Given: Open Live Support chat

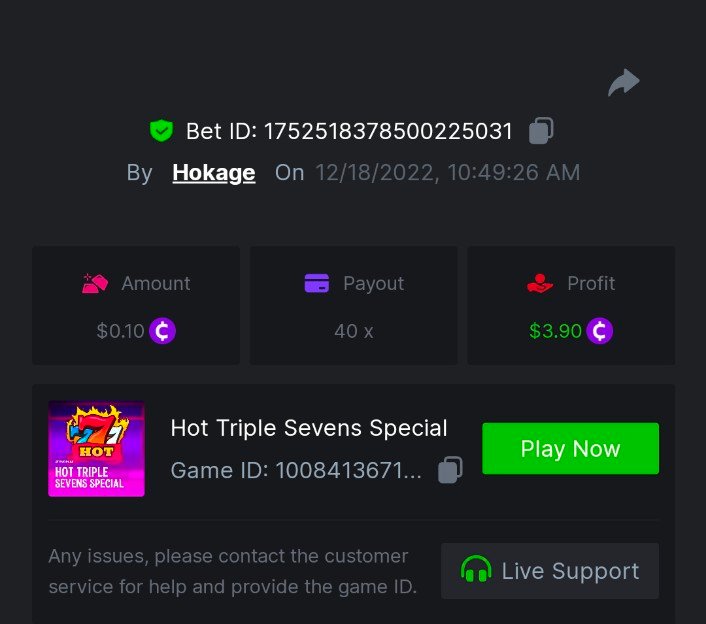Looking at the screenshot, I should coord(550,571).
